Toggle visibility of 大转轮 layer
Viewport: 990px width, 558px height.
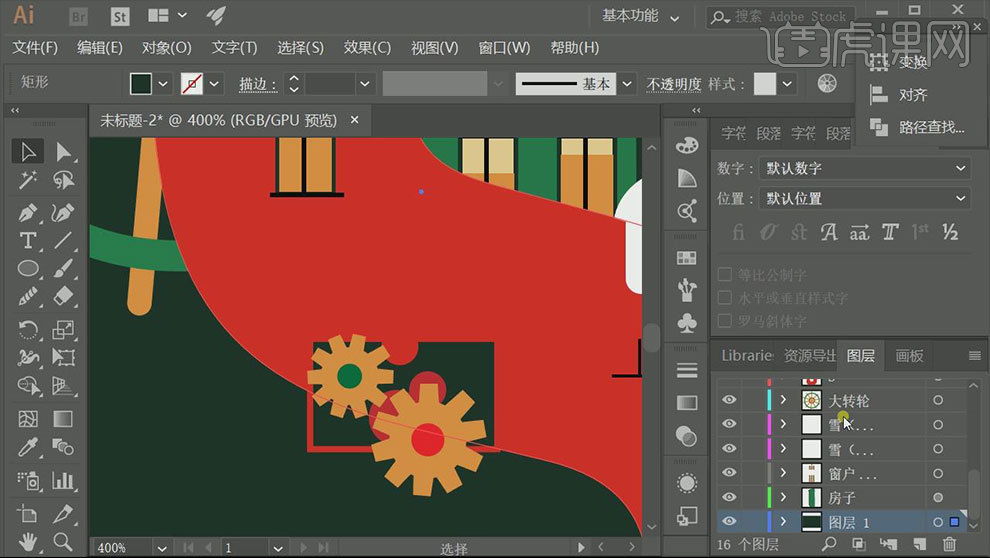(729, 400)
